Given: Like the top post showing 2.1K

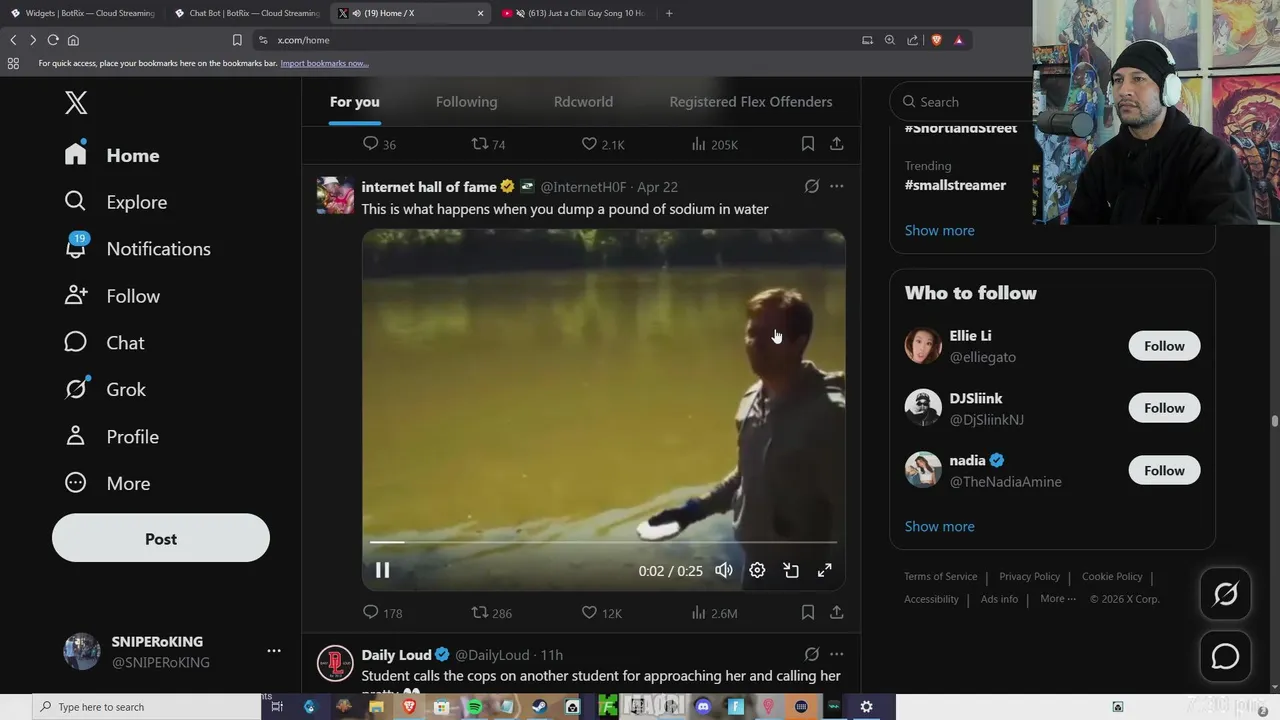Looking at the screenshot, I should coord(603,144).
